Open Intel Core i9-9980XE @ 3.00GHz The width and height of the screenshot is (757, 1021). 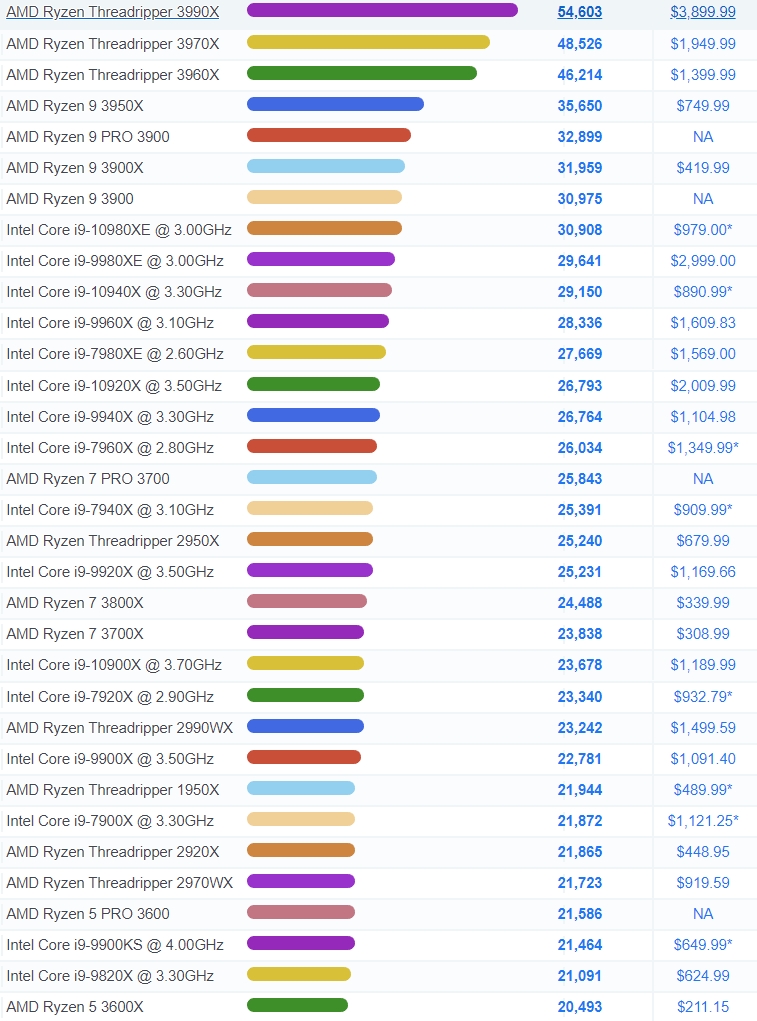coord(115,261)
